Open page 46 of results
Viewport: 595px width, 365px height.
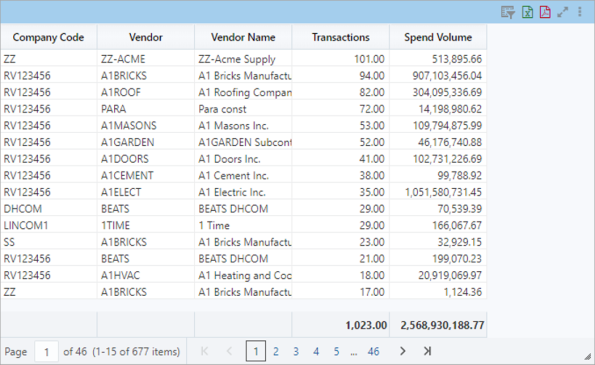(x=373, y=351)
